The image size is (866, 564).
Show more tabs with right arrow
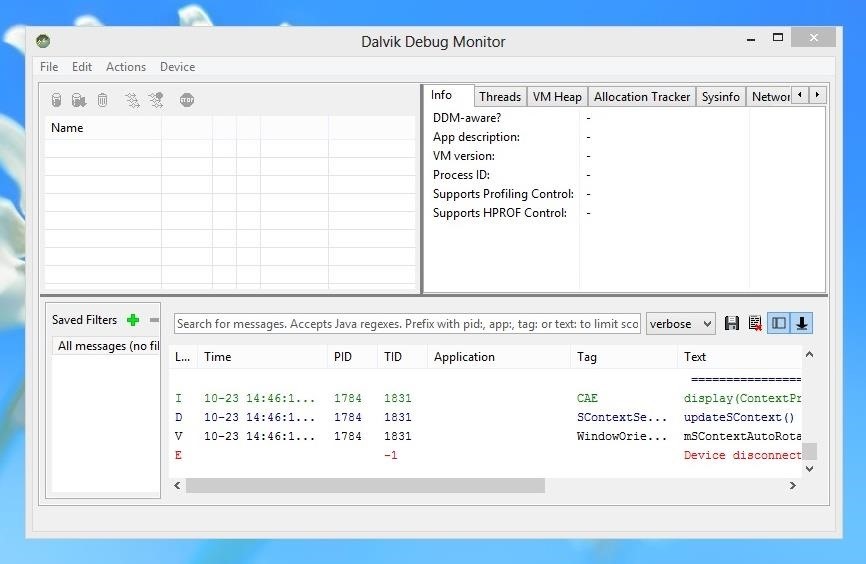click(x=817, y=95)
